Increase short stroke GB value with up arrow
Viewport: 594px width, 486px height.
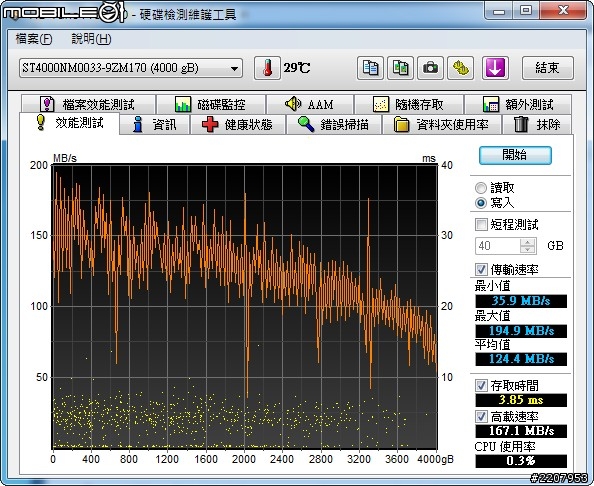click(527, 242)
